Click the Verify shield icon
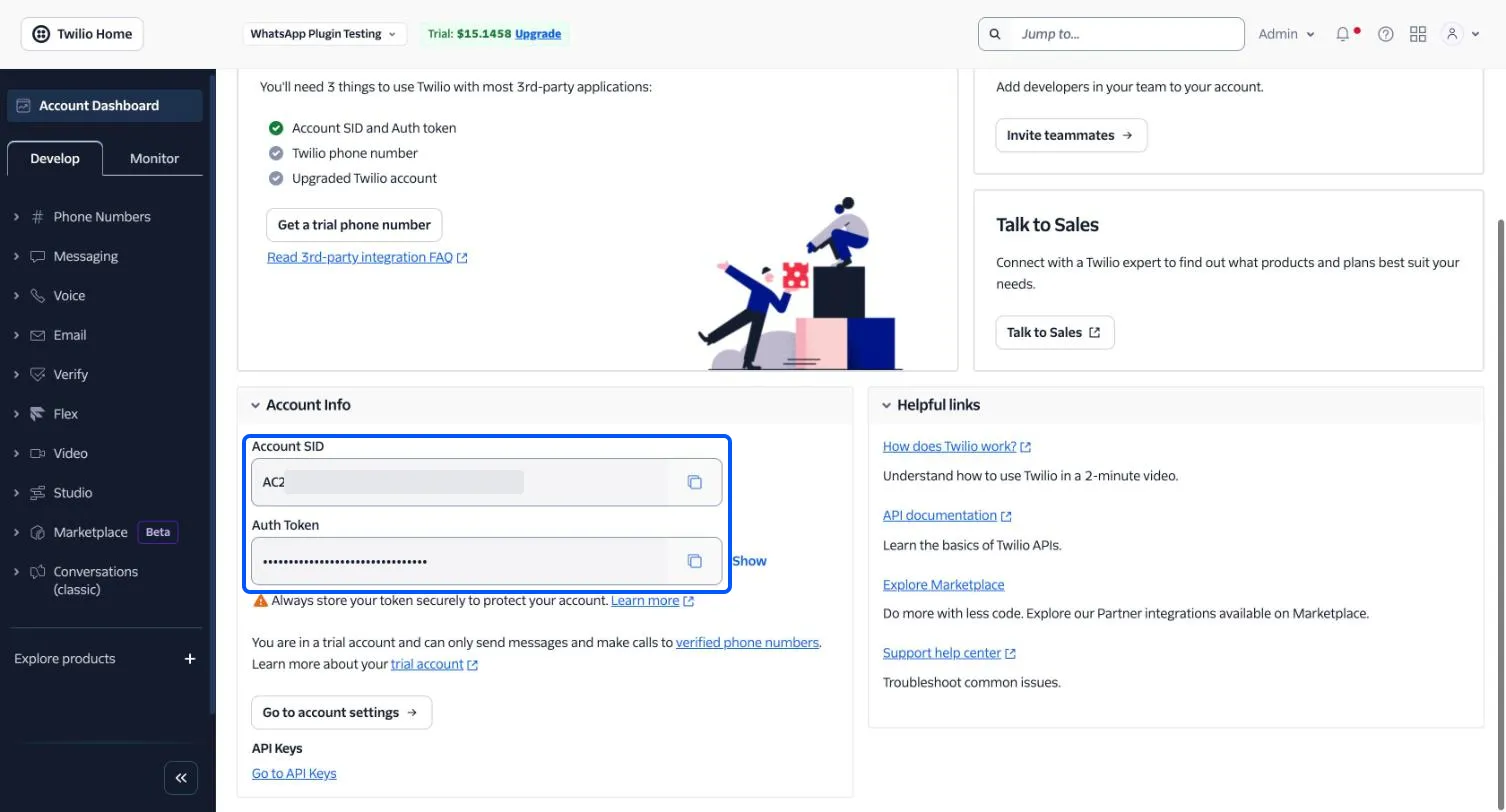 [x=38, y=374]
